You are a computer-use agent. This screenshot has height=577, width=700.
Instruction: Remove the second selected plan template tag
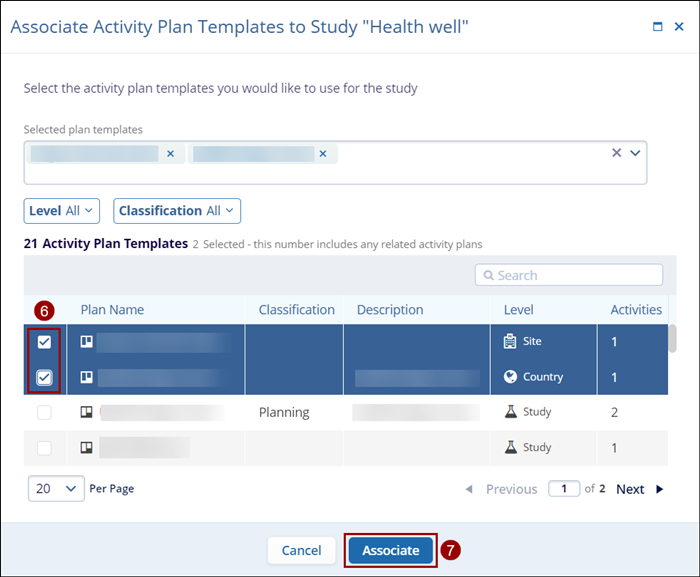pos(322,154)
